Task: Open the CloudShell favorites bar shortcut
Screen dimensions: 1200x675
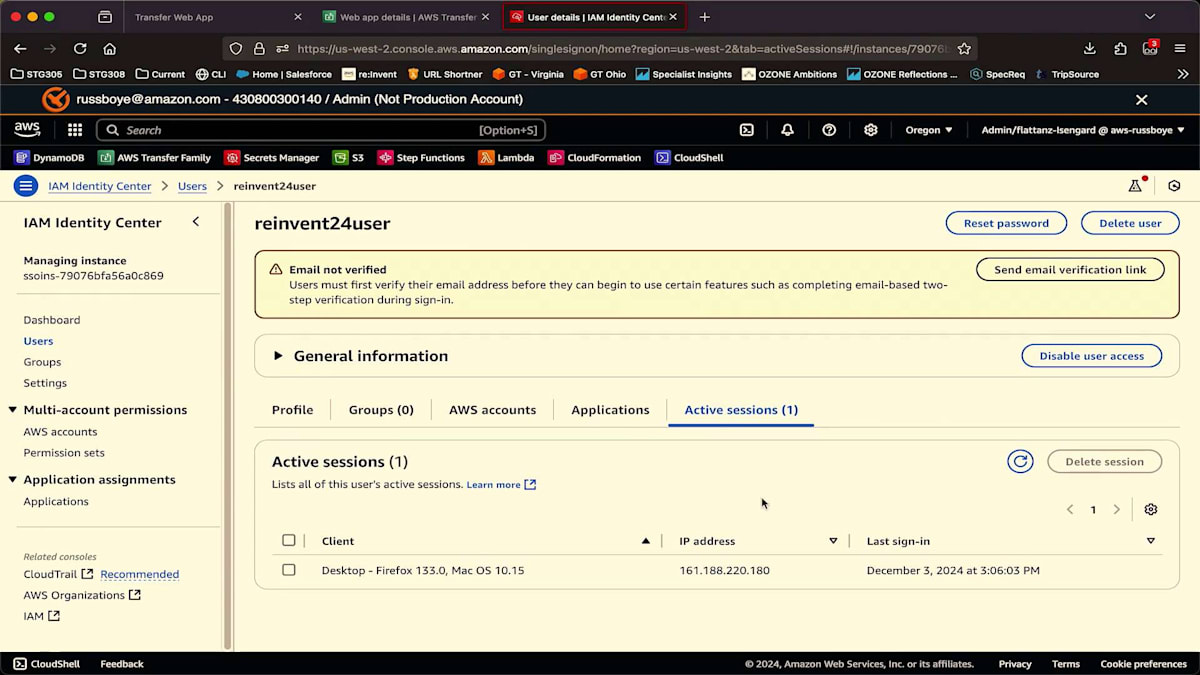Action: pyautogui.click(x=690, y=157)
